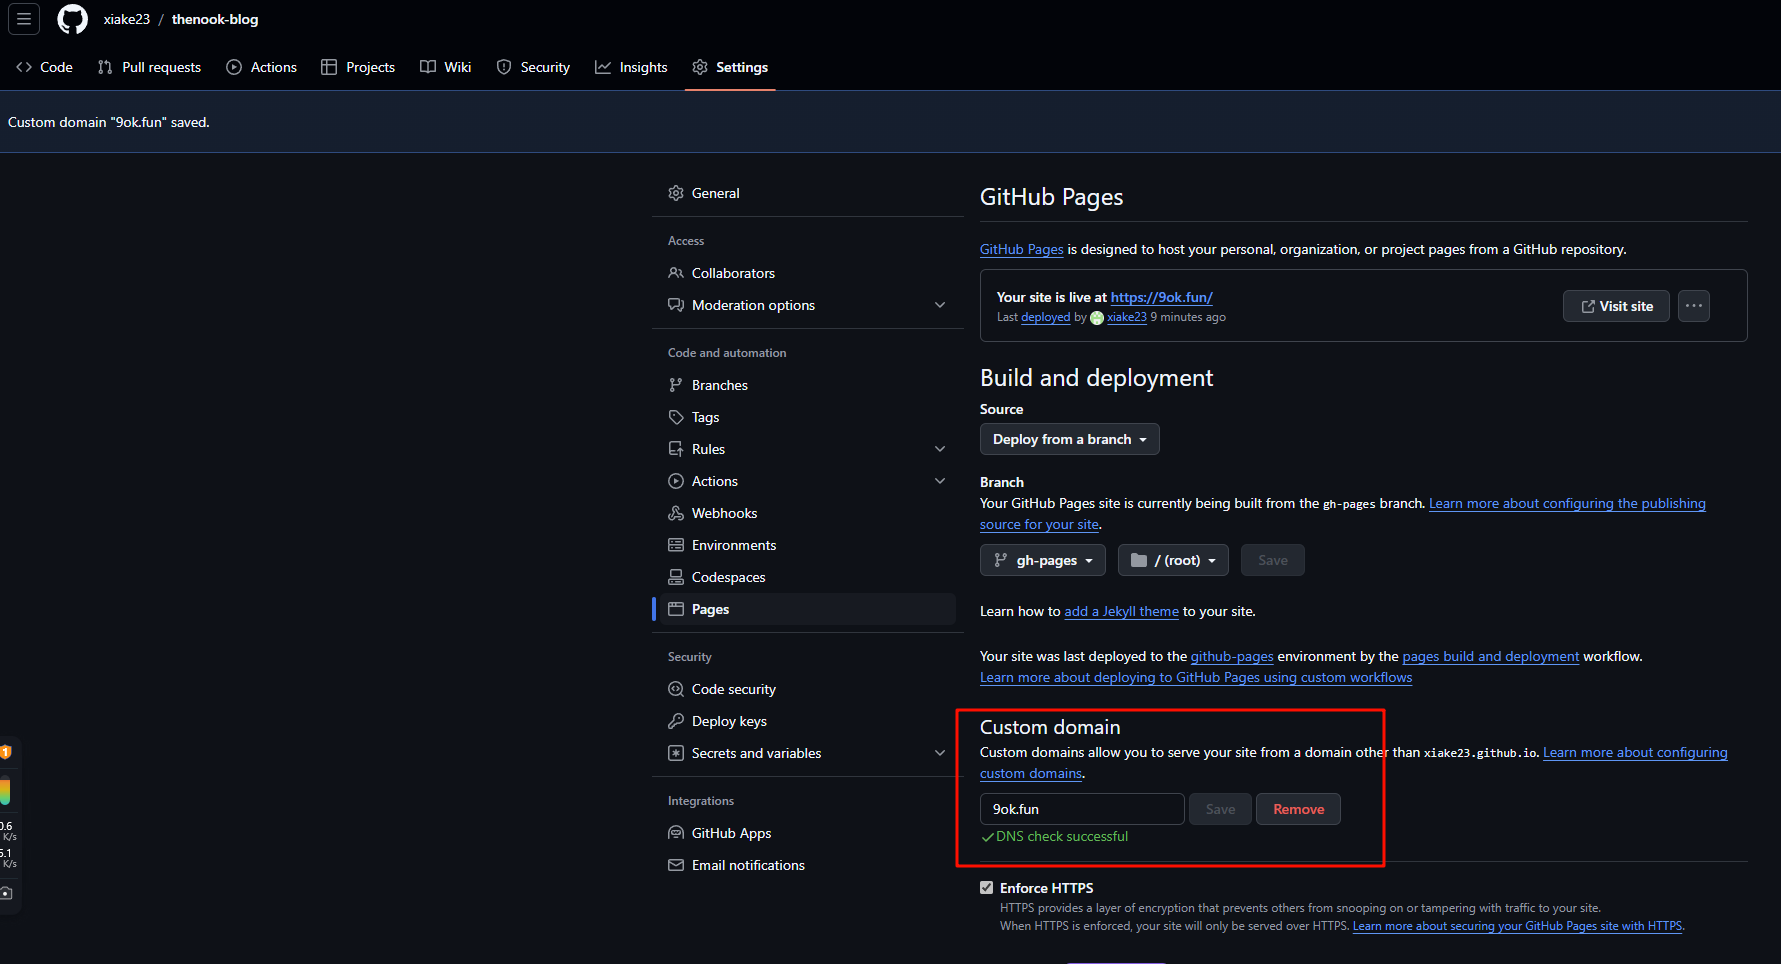The width and height of the screenshot is (1781, 964).
Task: Click the Webhooks icon
Action: (676, 513)
